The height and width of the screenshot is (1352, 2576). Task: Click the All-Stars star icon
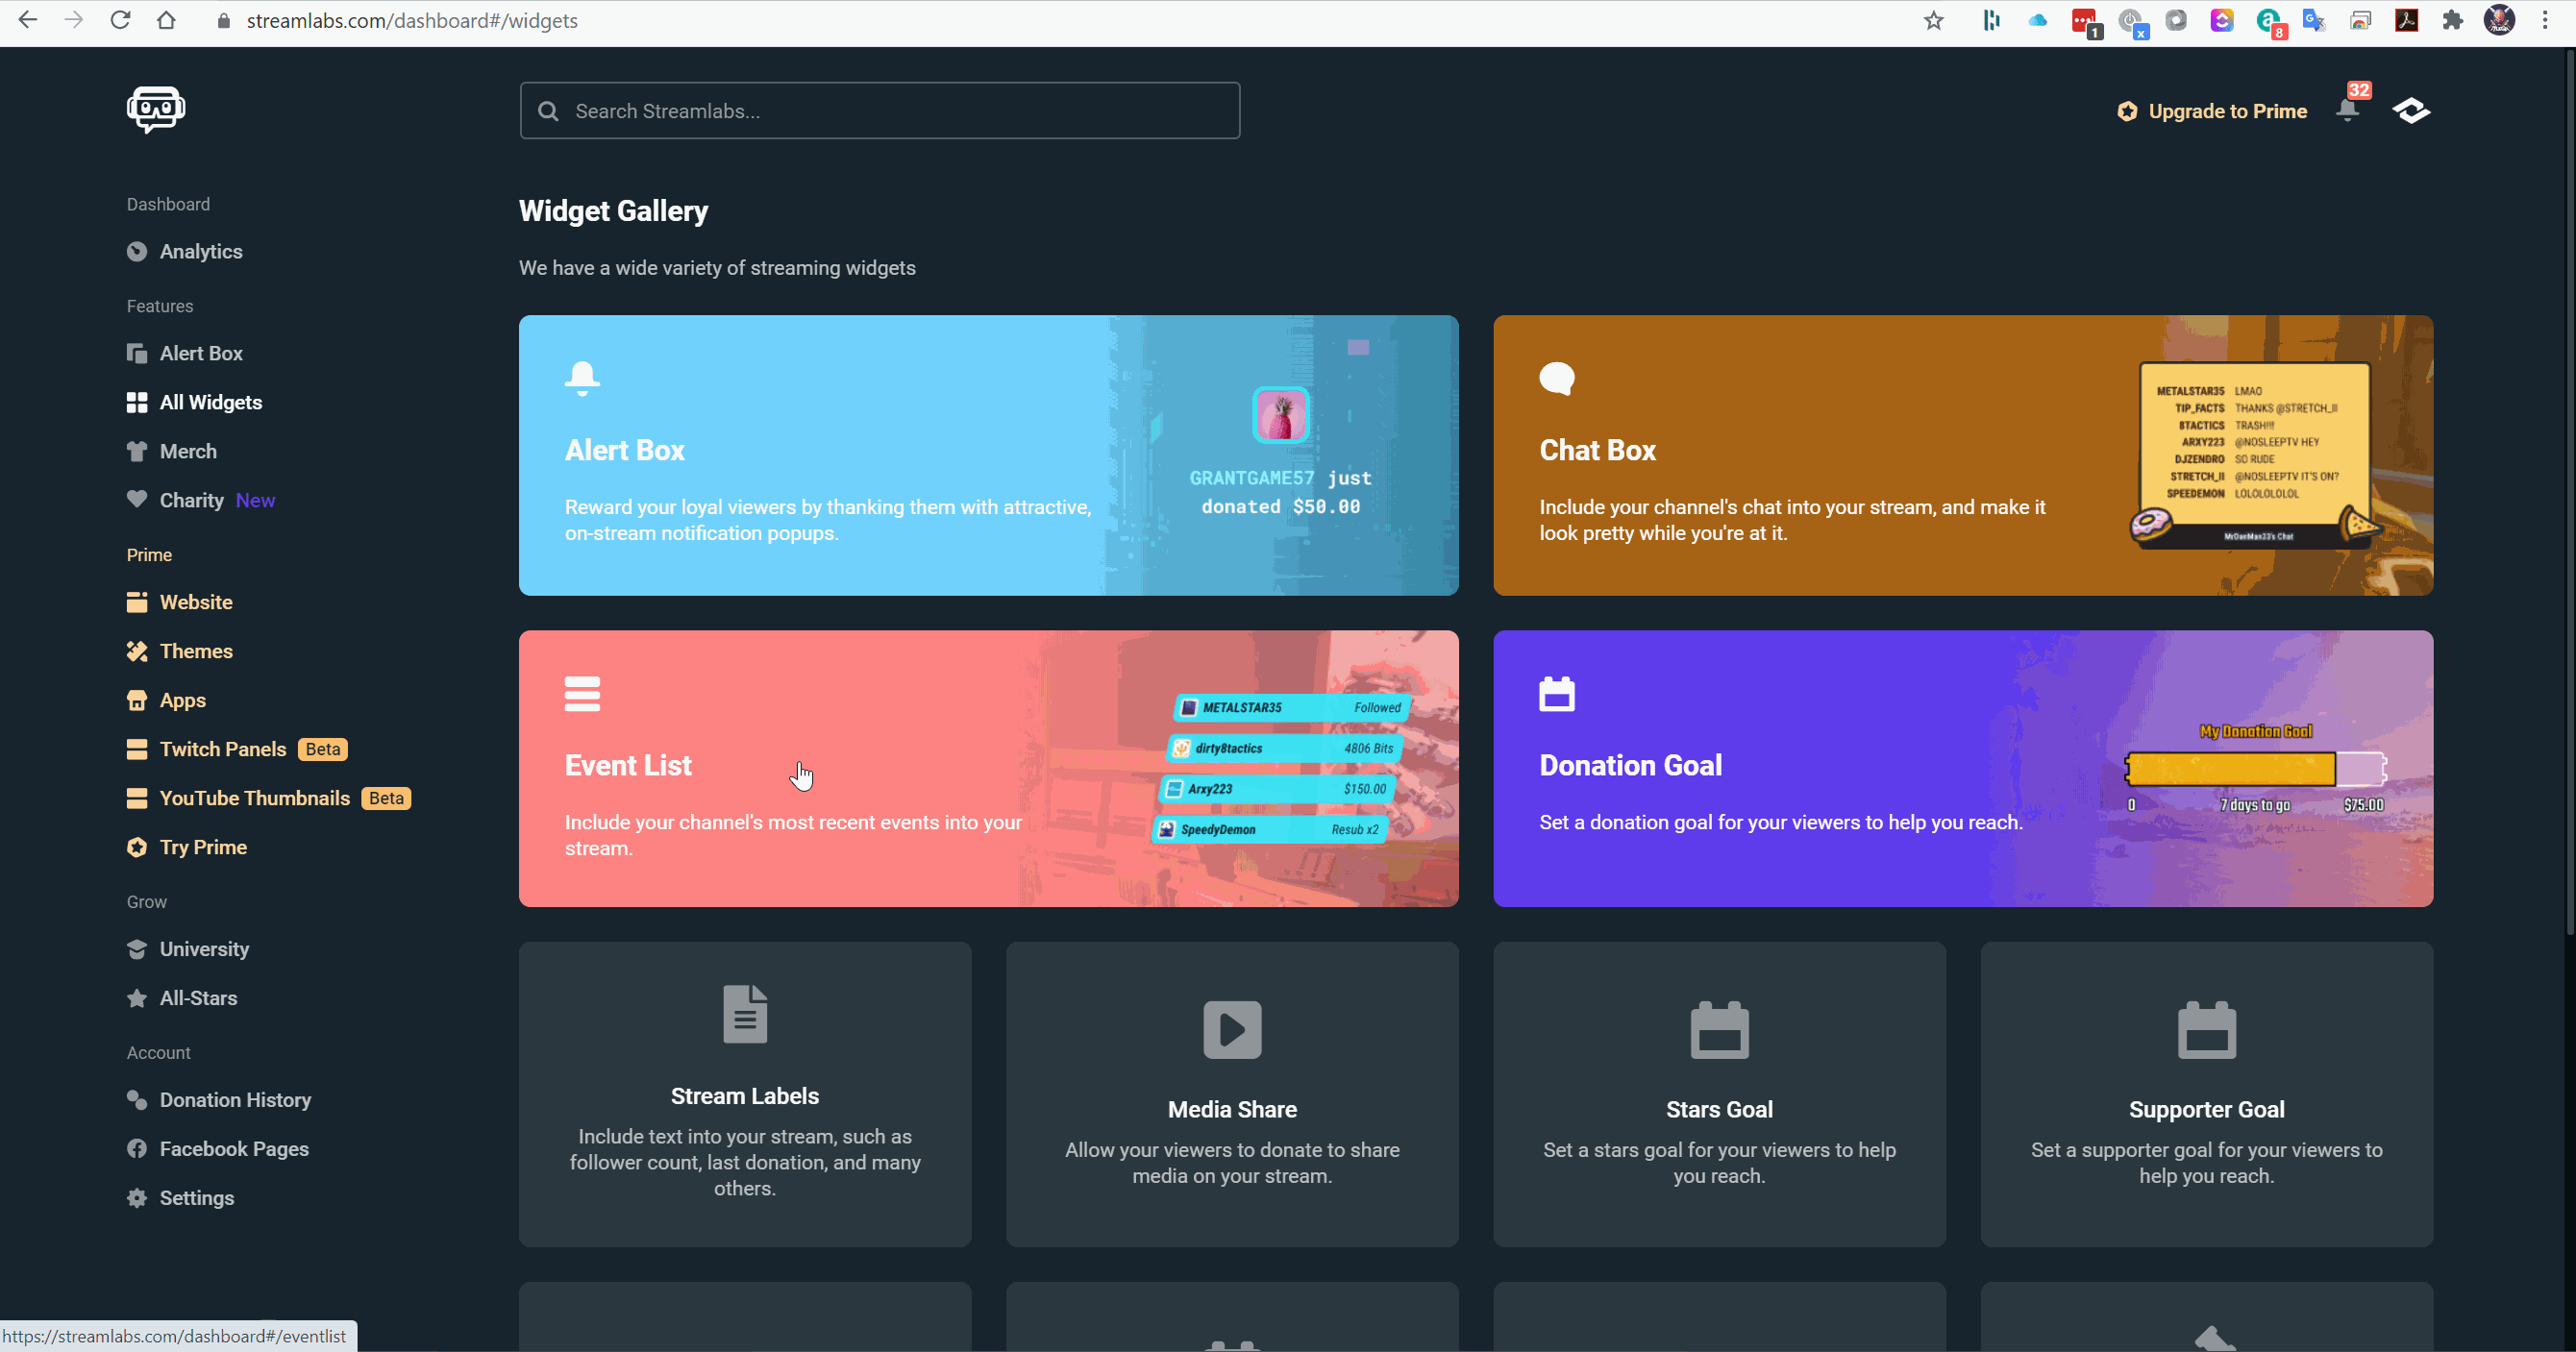pos(137,998)
